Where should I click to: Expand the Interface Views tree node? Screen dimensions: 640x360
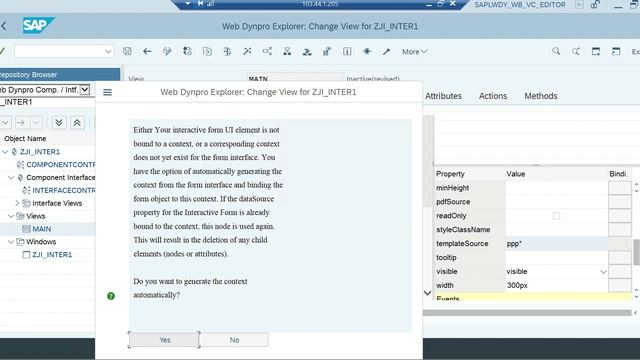(x=17, y=203)
